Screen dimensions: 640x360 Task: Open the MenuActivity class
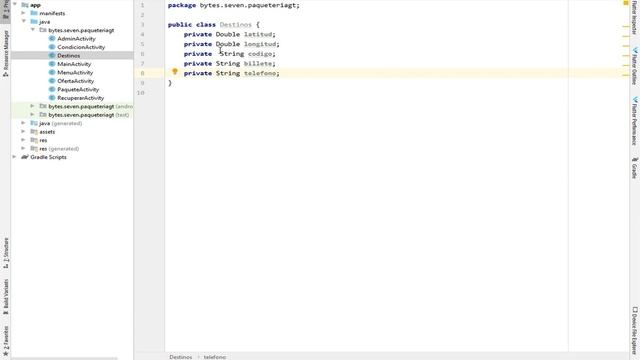click(x=75, y=72)
